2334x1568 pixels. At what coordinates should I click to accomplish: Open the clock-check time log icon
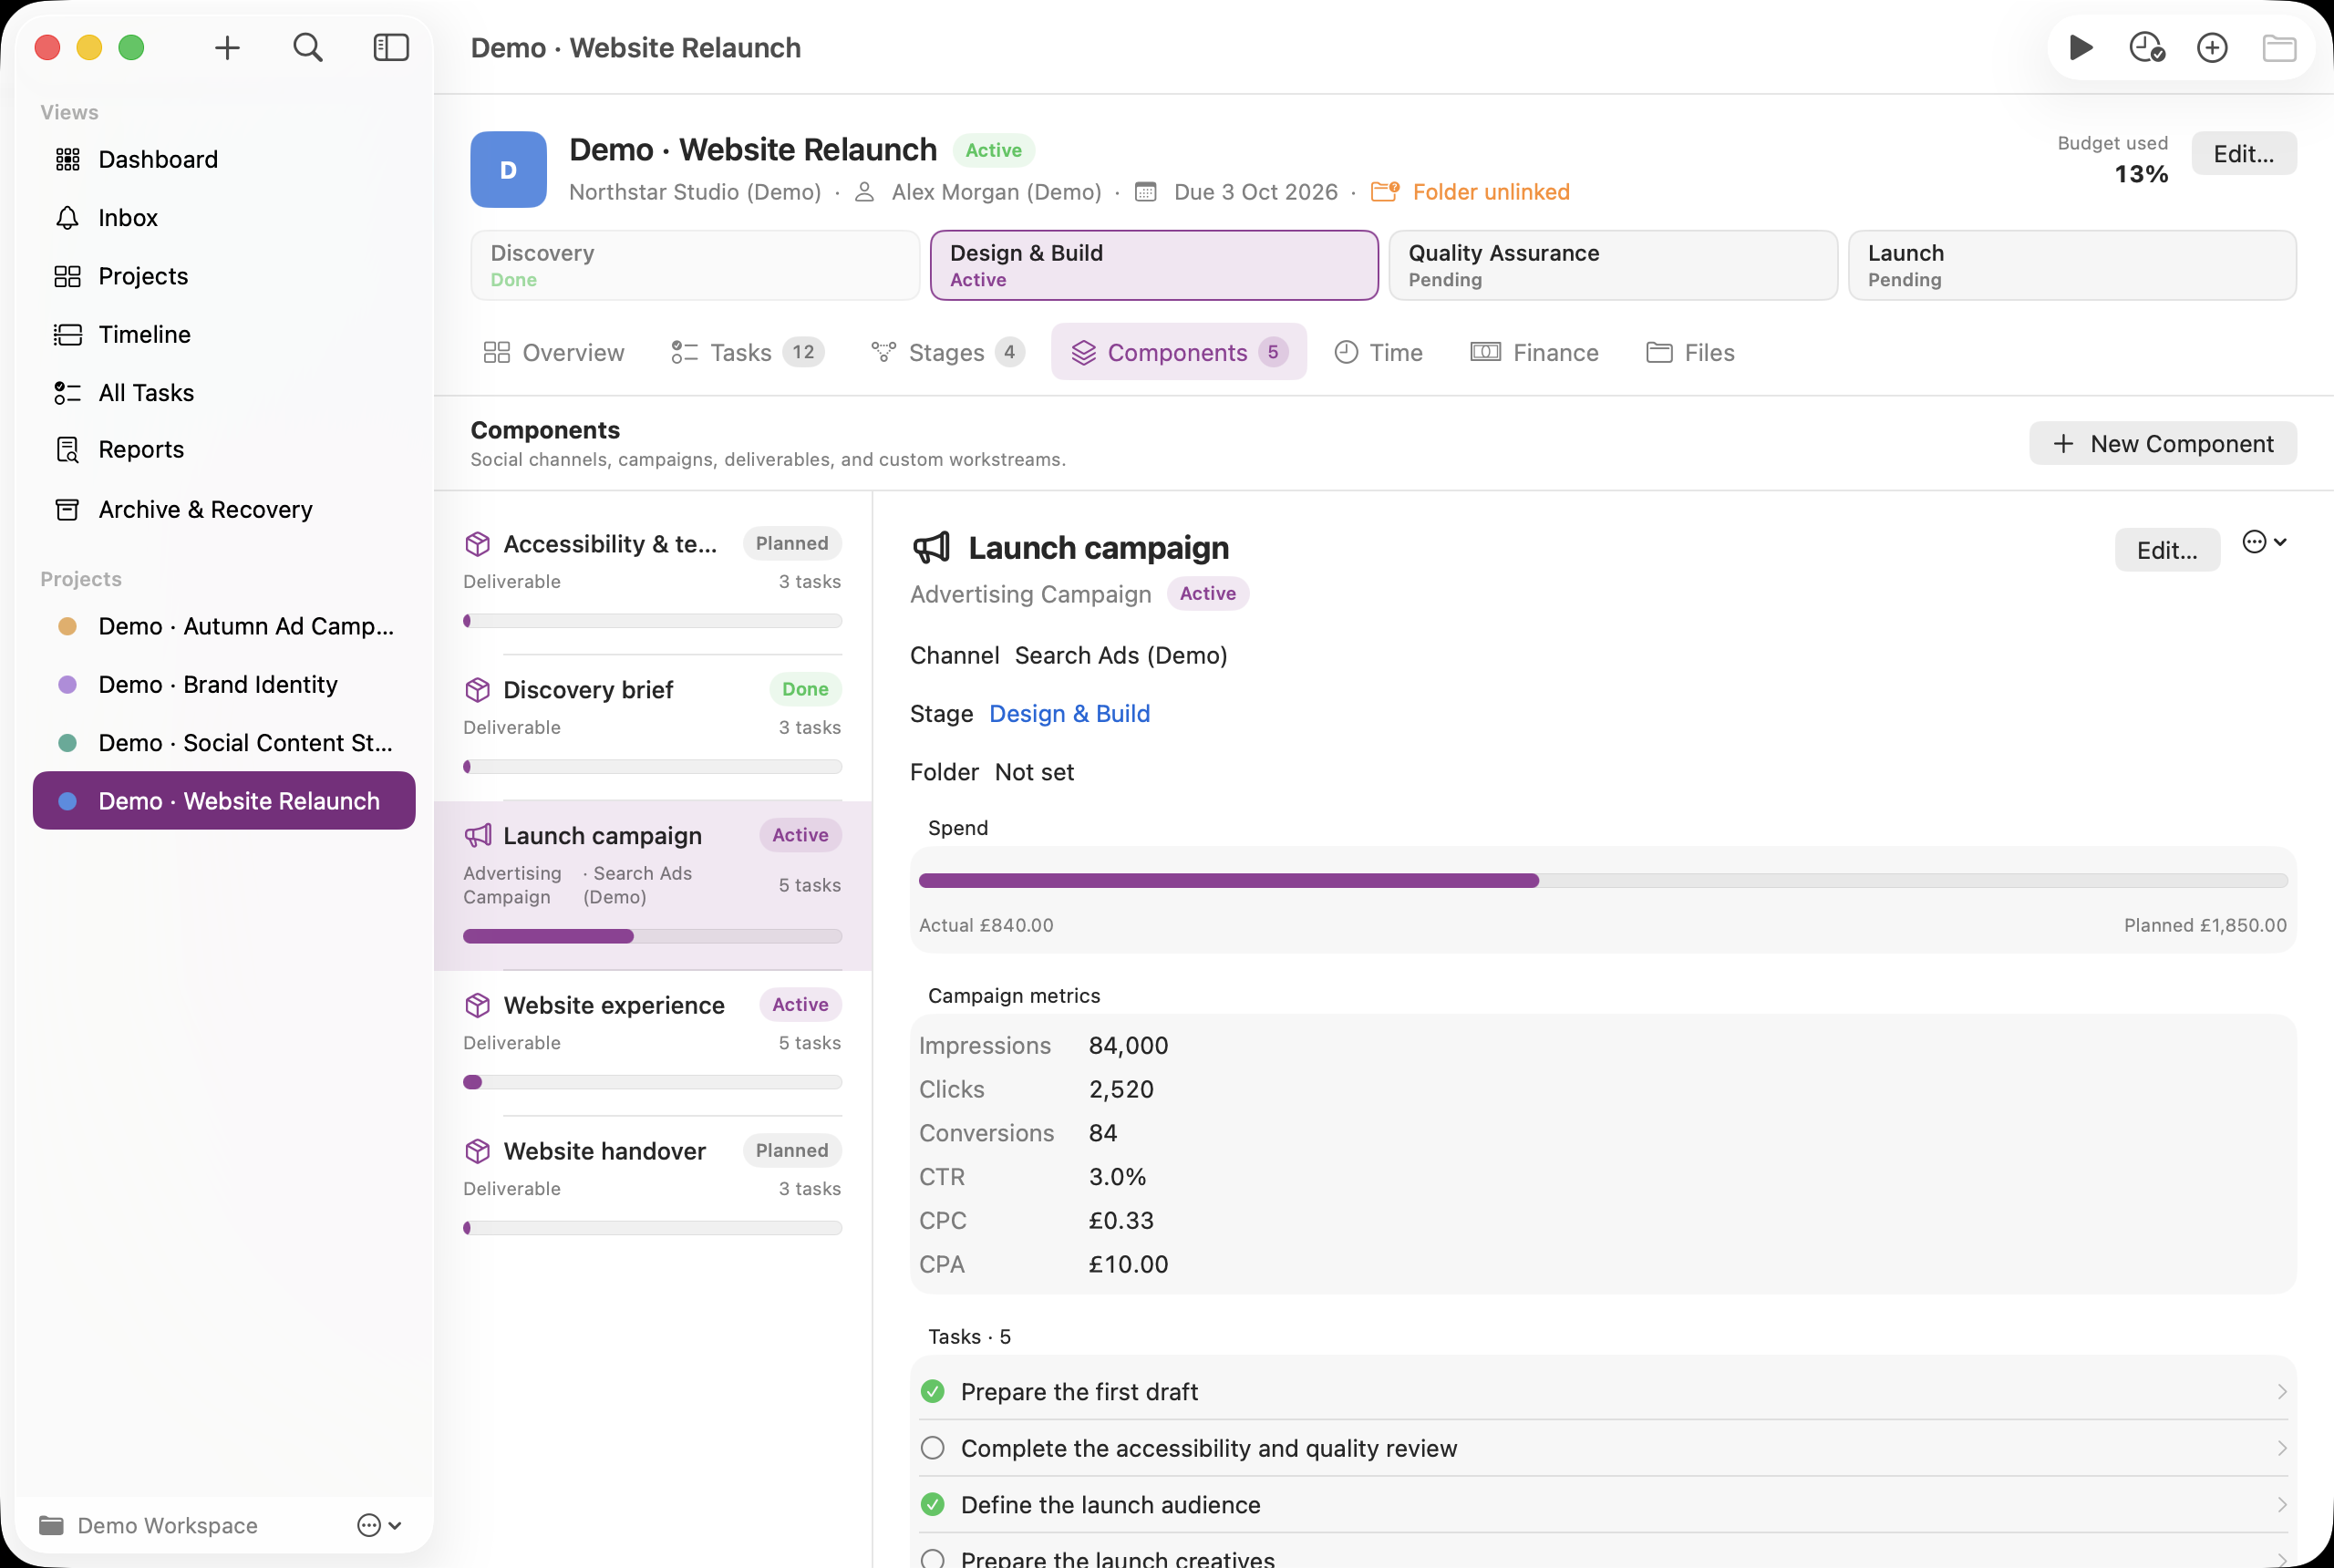pyautogui.click(x=2147, y=48)
